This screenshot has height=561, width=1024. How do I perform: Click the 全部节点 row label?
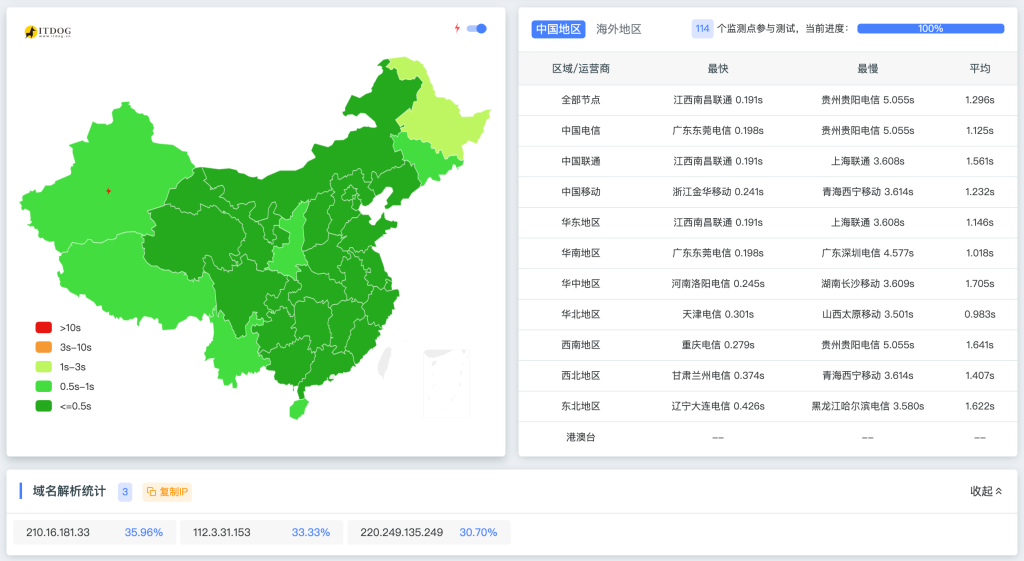point(581,100)
